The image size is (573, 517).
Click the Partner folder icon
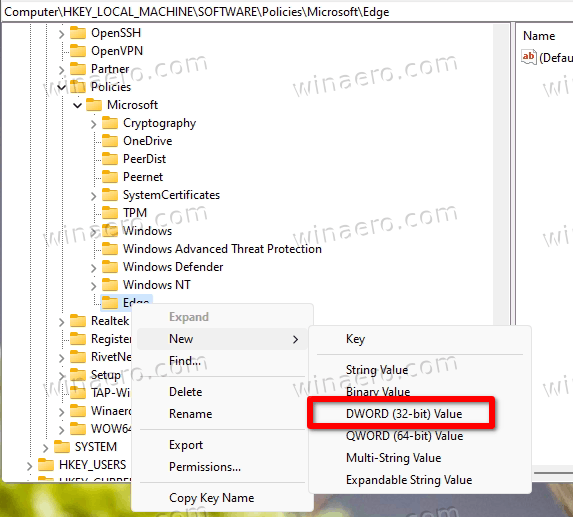[x=78, y=68]
